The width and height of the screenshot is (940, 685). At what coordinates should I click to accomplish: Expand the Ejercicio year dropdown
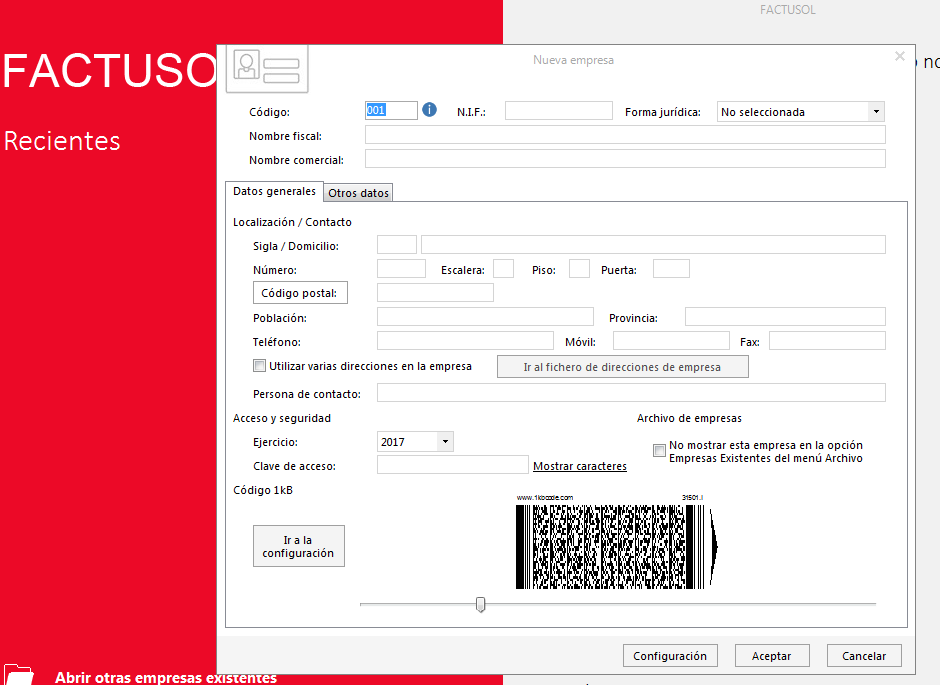pos(445,442)
